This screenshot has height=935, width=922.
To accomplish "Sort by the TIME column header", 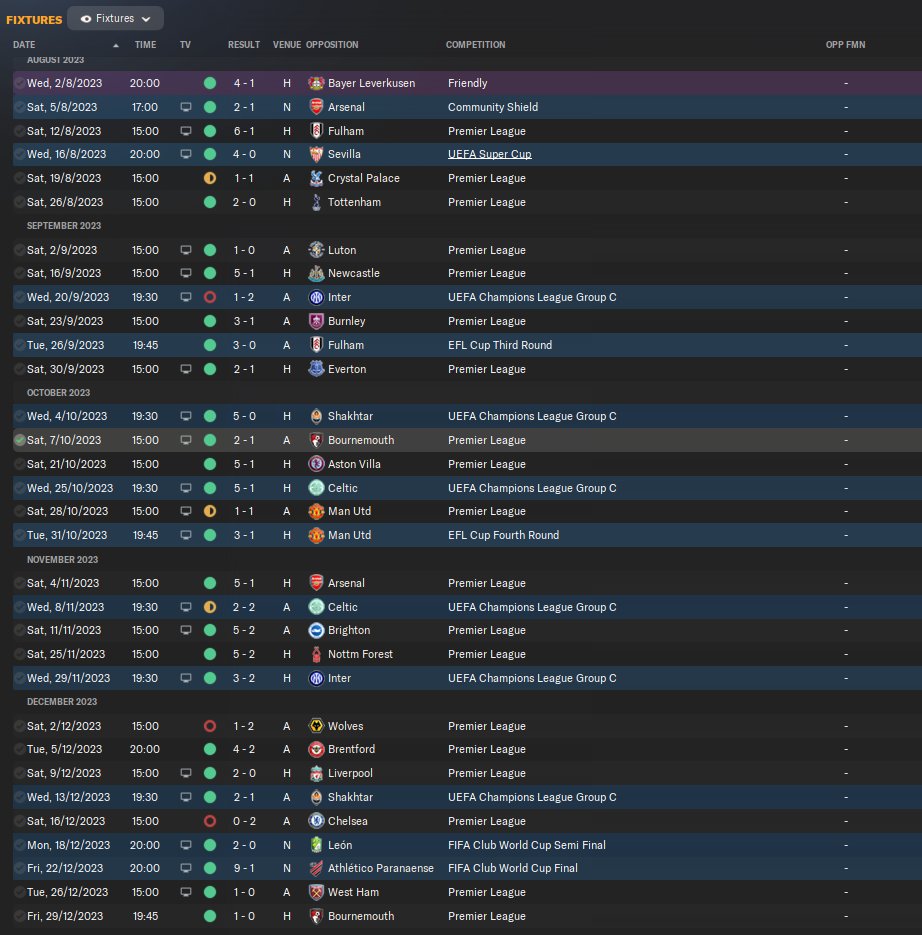I will coord(146,45).
